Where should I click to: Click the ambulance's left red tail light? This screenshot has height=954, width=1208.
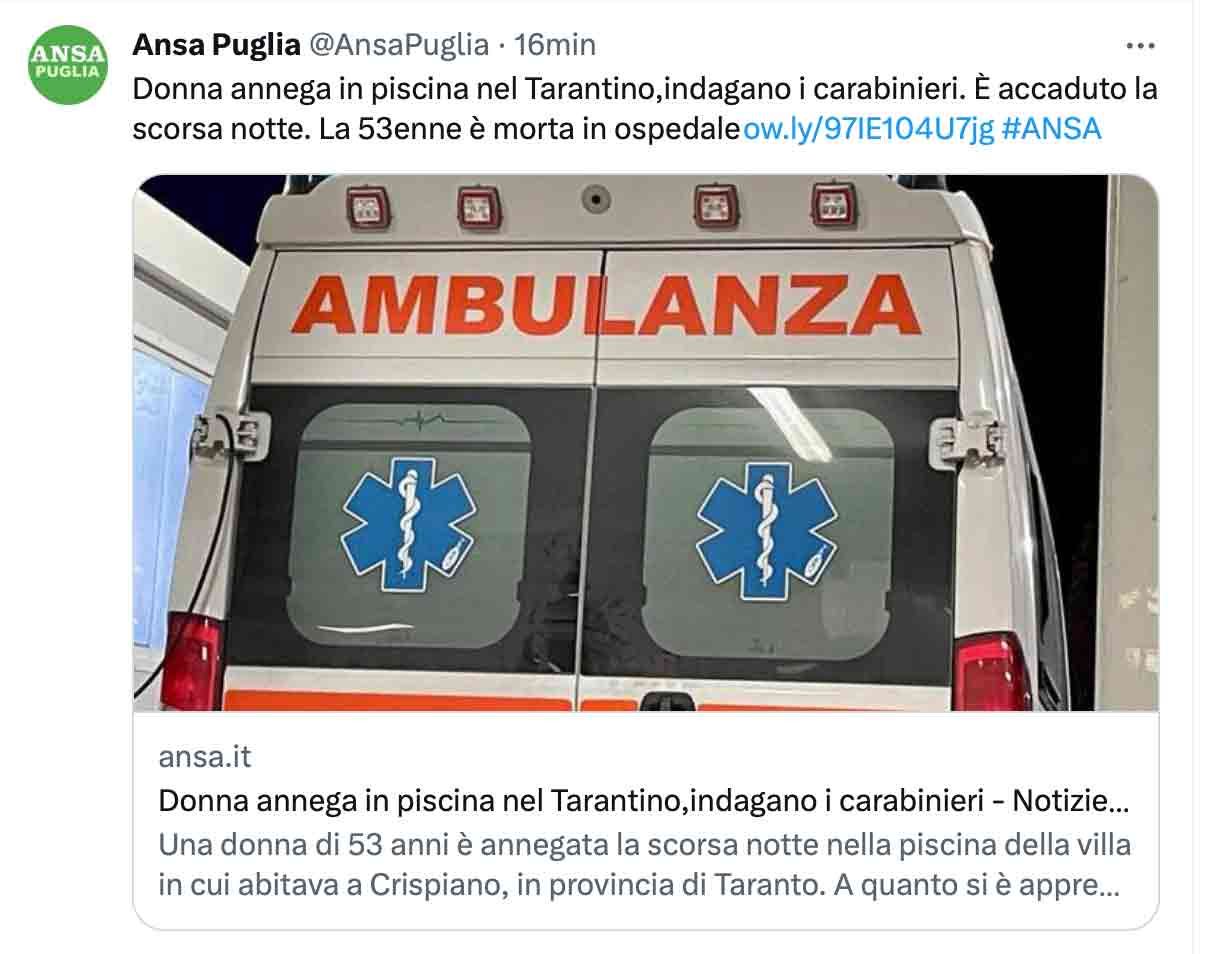pyautogui.click(x=191, y=662)
